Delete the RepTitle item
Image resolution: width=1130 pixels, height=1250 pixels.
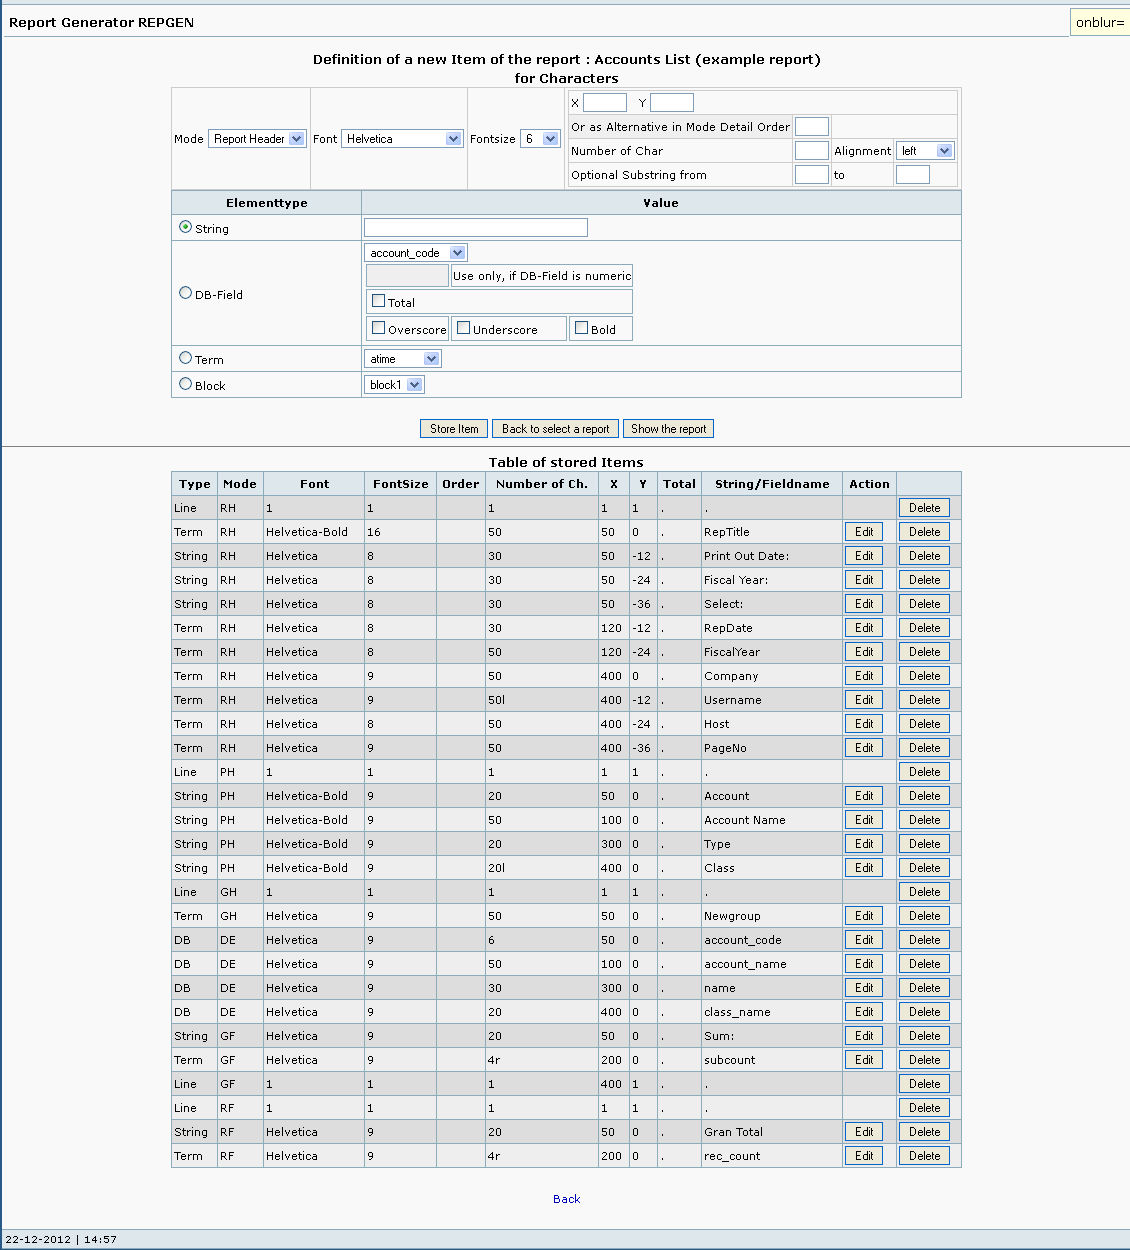pos(924,532)
